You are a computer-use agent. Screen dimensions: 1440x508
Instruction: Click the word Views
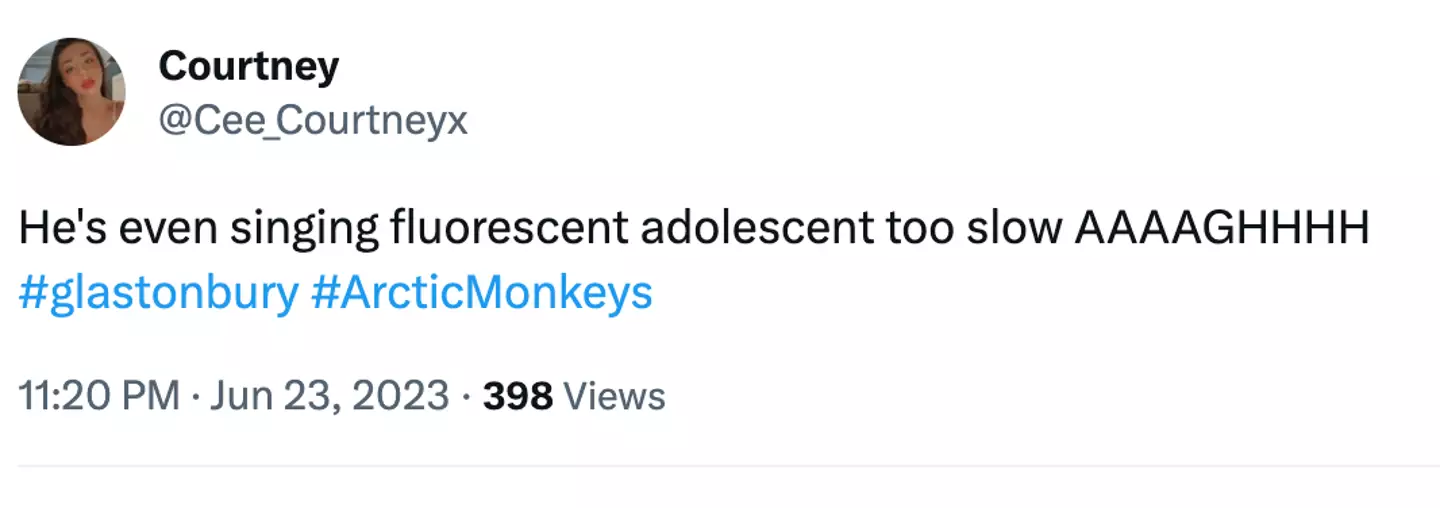[615, 396]
